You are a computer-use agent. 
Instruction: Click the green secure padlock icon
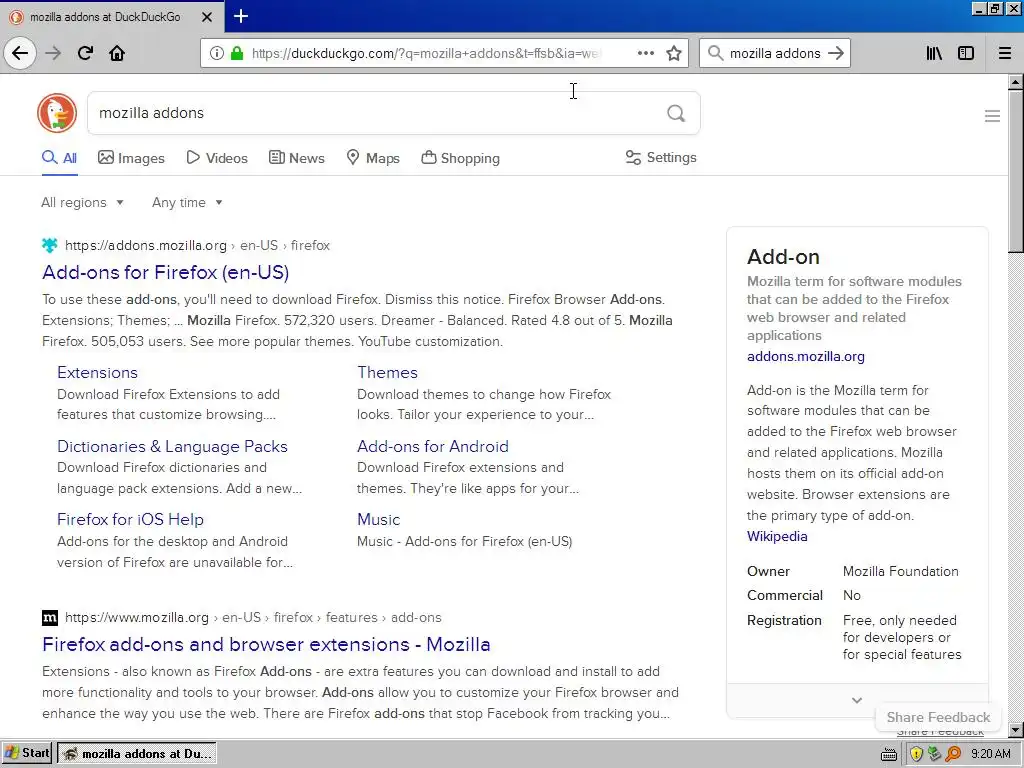pyautogui.click(x=236, y=53)
